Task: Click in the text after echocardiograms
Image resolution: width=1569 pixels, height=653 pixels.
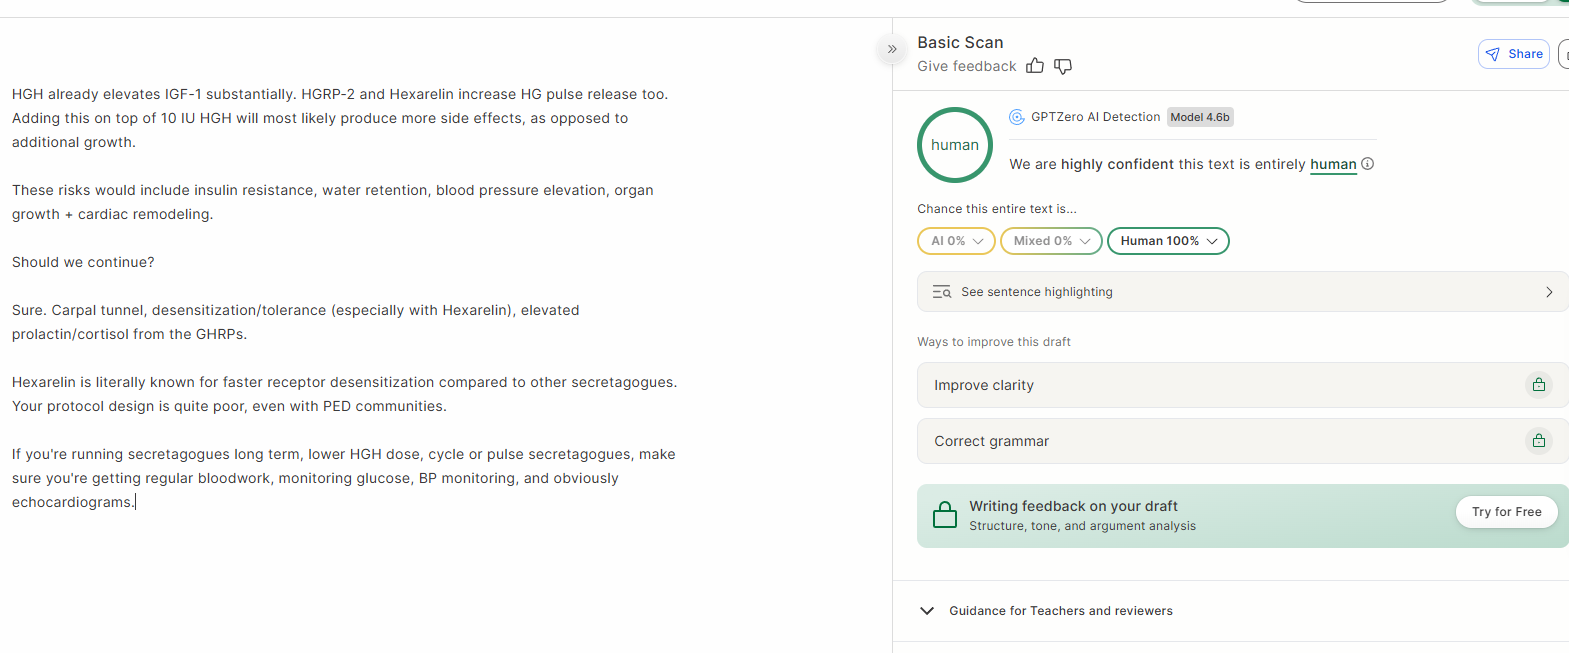Action: [137, 502]
